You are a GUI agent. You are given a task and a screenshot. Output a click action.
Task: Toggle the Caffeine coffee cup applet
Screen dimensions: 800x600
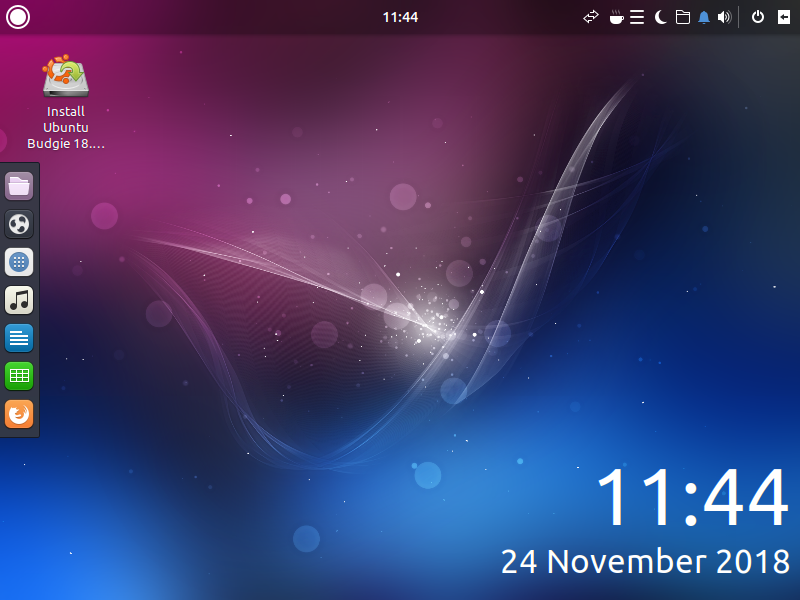(616, 17)
